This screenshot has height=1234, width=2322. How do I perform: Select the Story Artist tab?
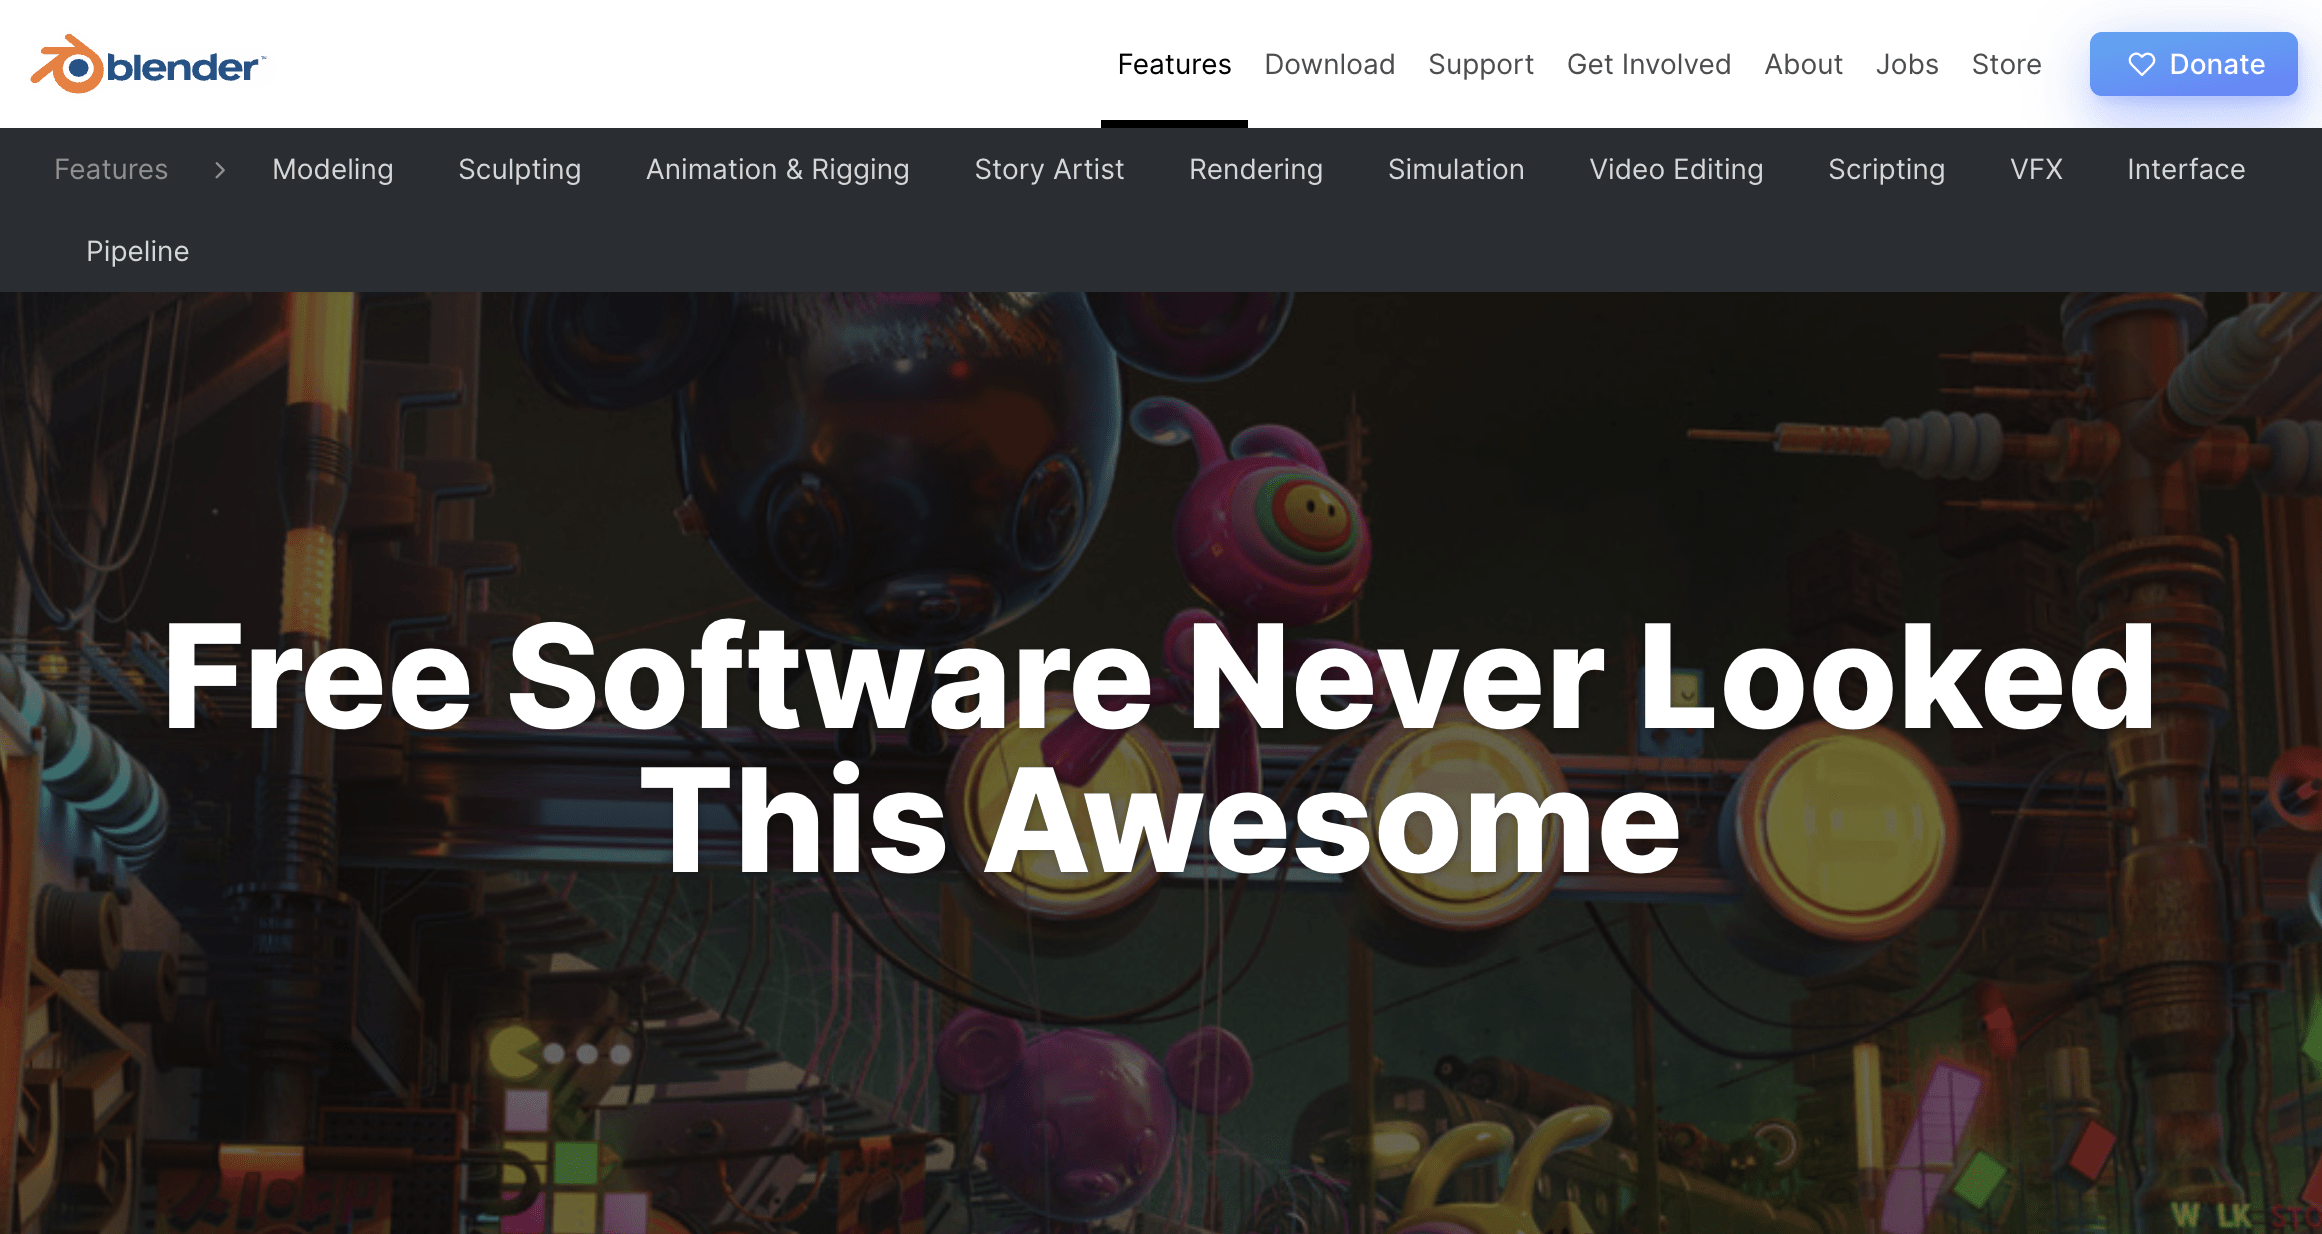tap(1049, 169)
